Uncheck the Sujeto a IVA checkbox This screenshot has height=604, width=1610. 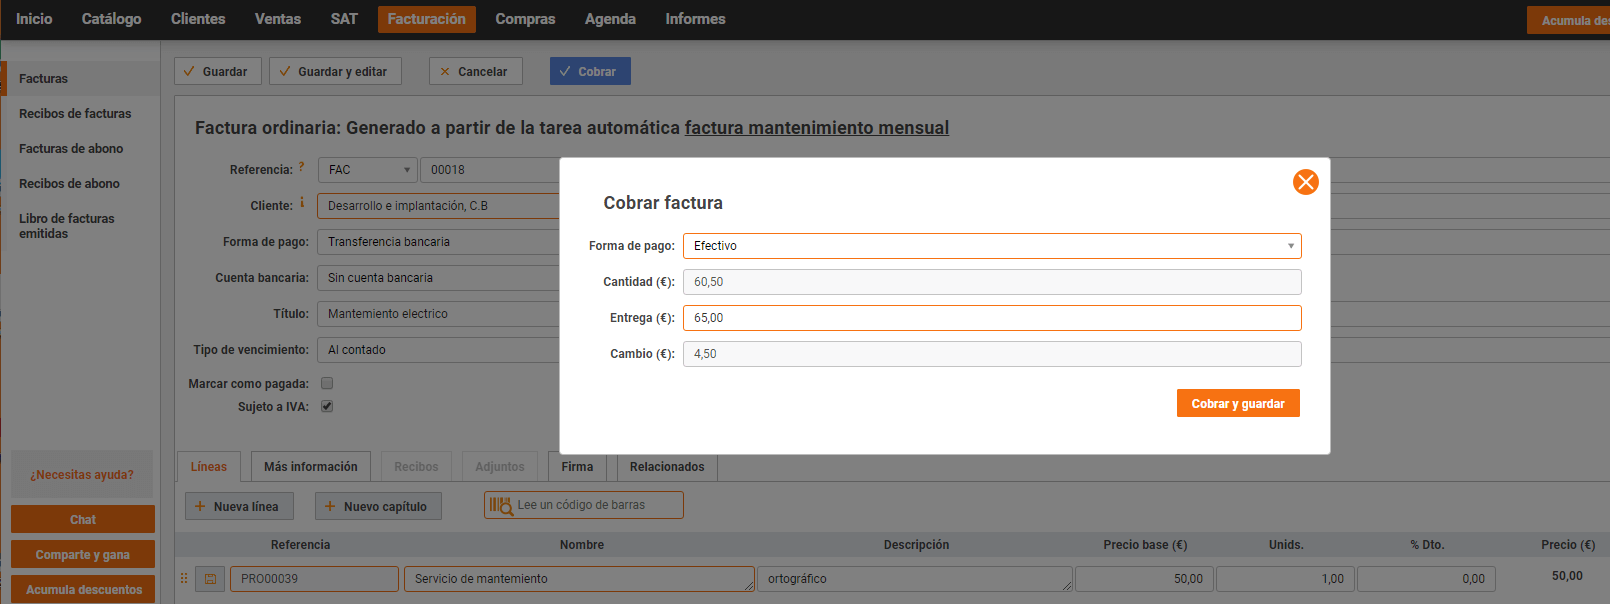point(327,406)
